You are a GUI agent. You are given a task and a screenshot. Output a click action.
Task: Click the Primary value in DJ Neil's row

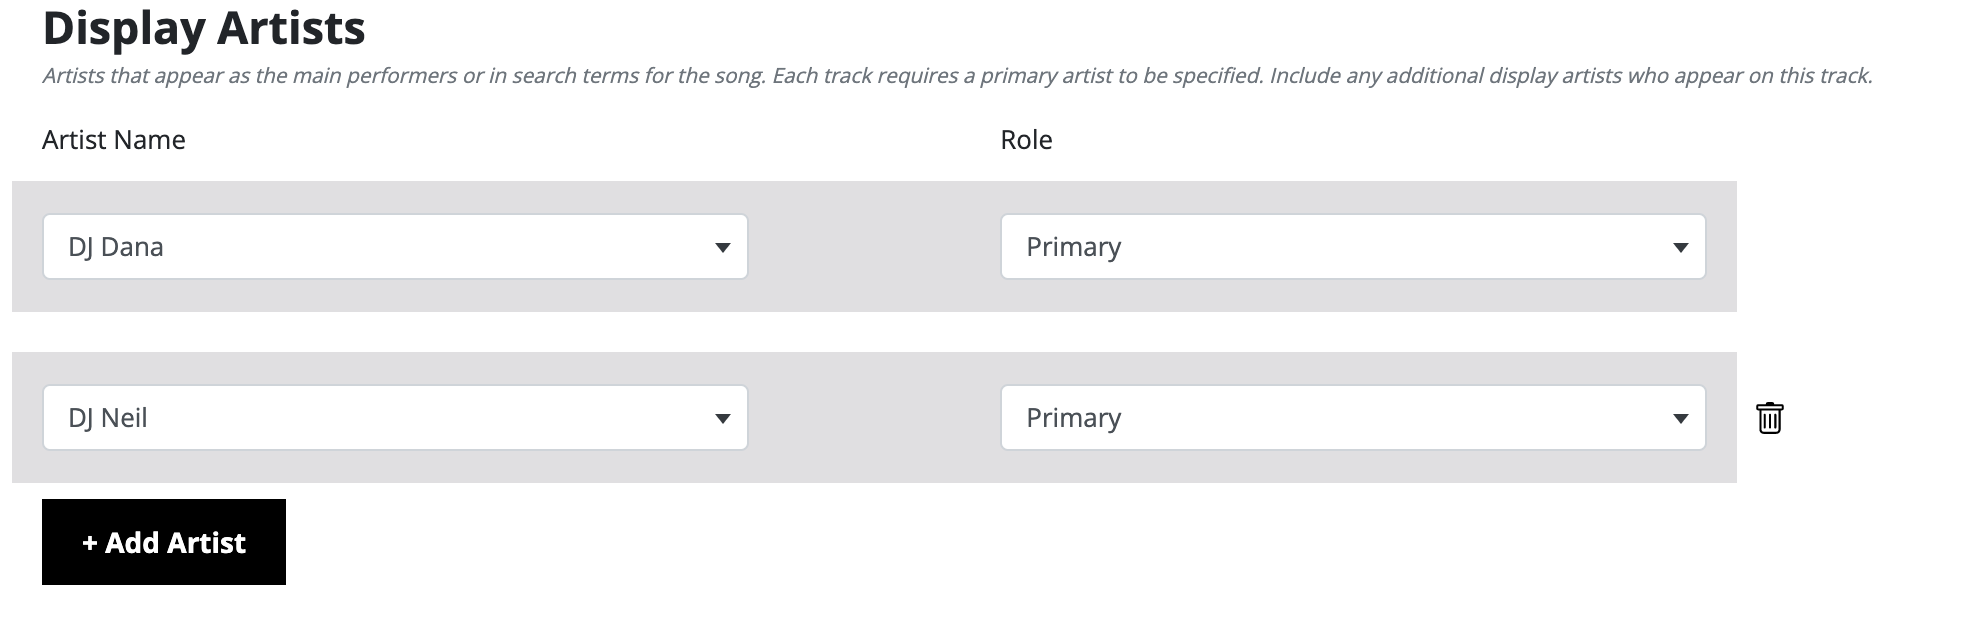[x=1074, y=418]
